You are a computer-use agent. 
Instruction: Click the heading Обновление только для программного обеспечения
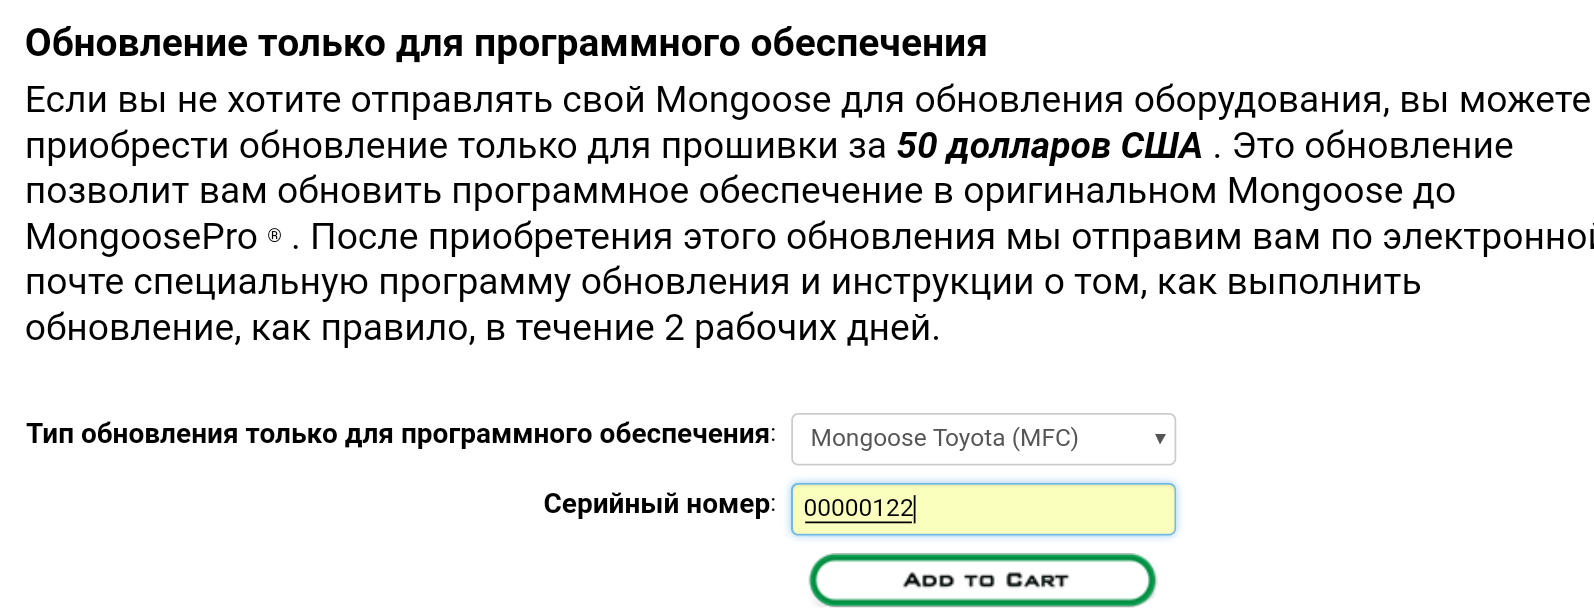505,44
